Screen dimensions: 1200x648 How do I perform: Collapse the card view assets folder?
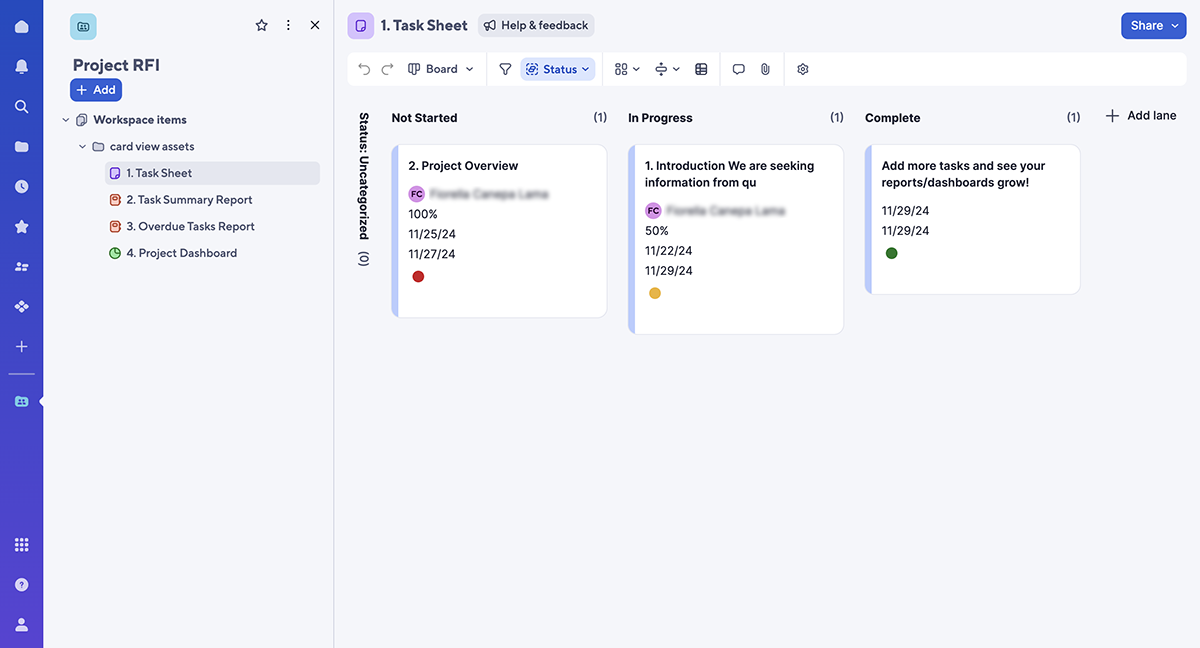click(x=83, y=147)
